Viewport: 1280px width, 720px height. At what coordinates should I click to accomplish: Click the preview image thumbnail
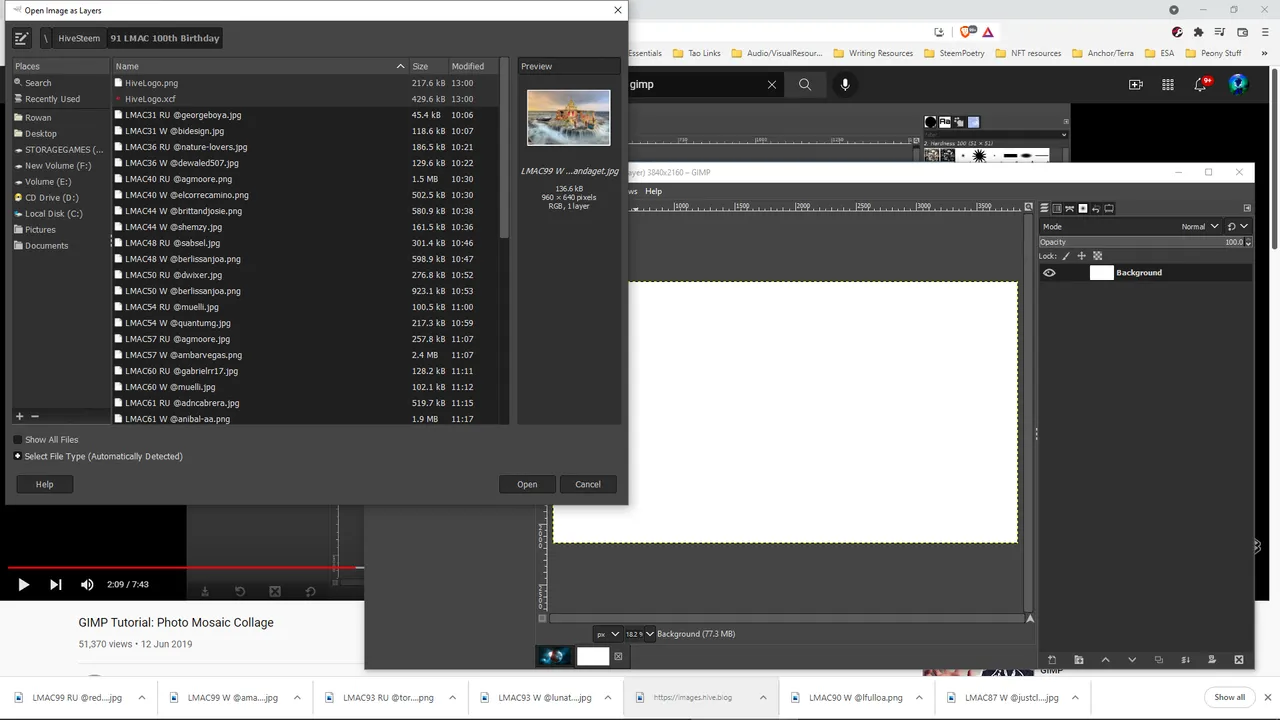coord(569,118)
